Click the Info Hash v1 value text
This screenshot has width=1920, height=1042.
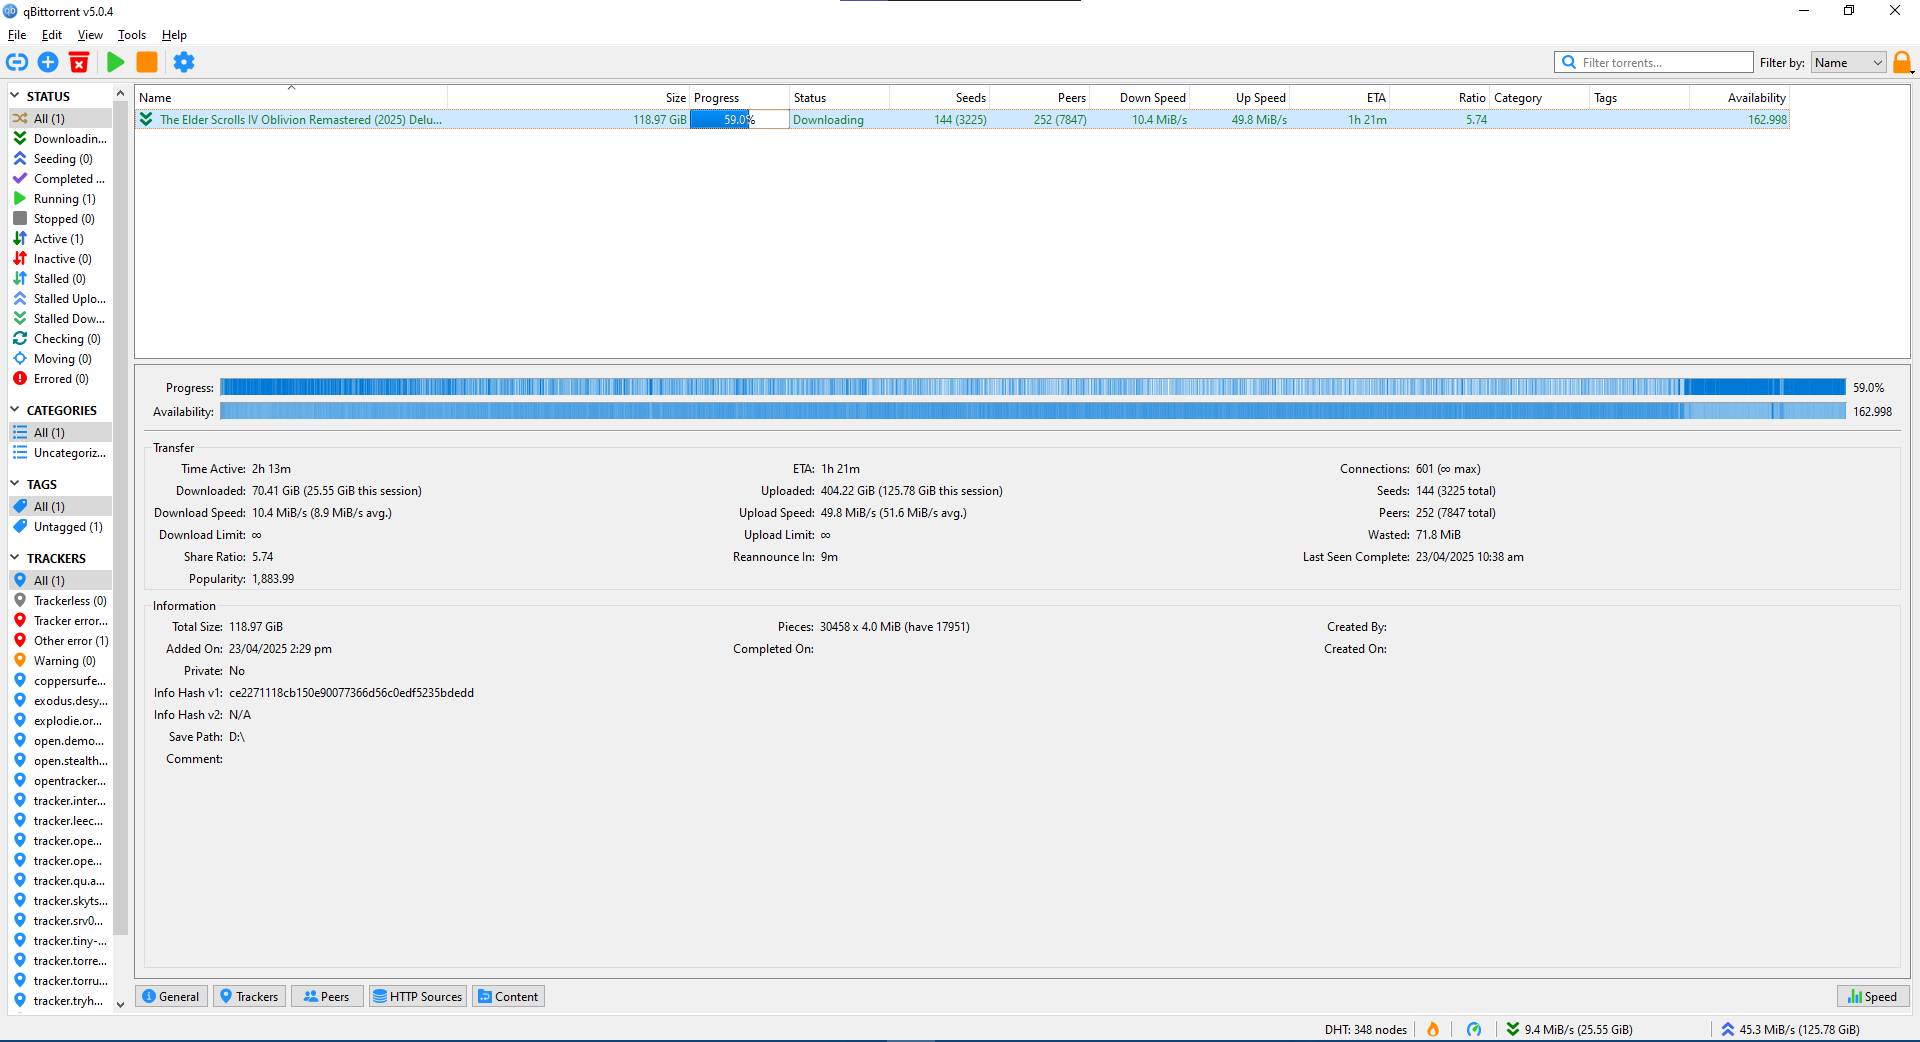351,693
